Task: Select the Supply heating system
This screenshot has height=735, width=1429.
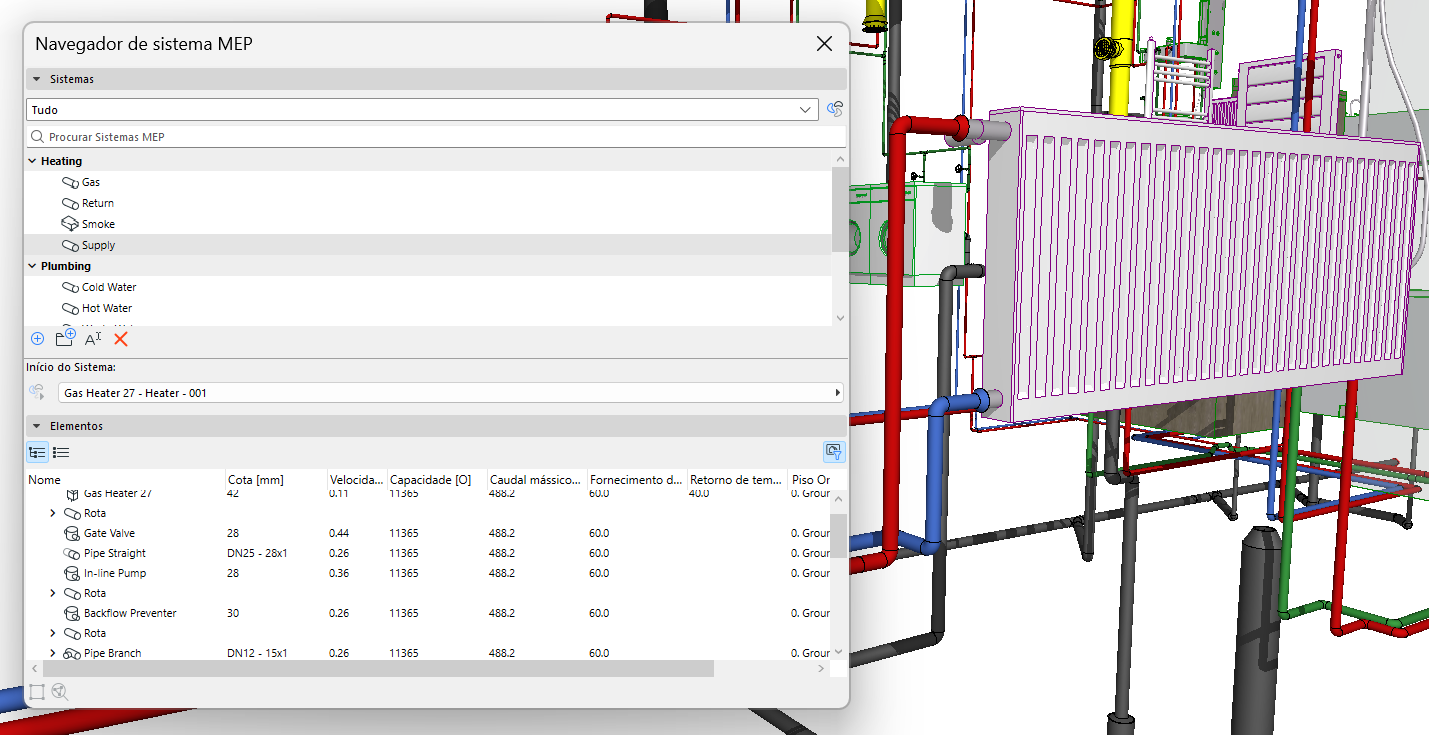Action: (98, 245)
